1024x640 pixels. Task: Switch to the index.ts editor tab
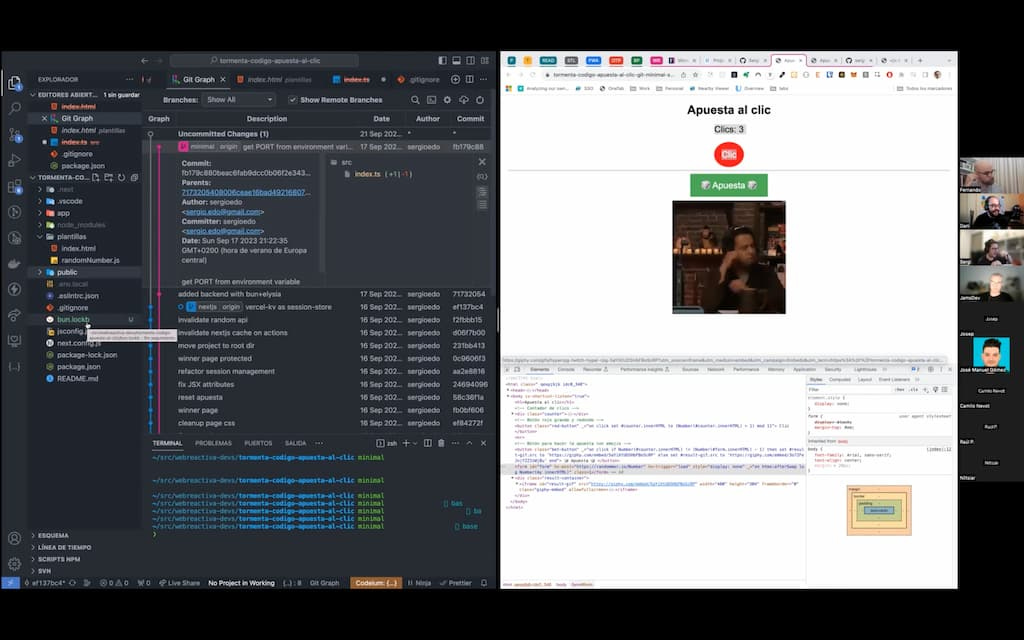(357, 79)
